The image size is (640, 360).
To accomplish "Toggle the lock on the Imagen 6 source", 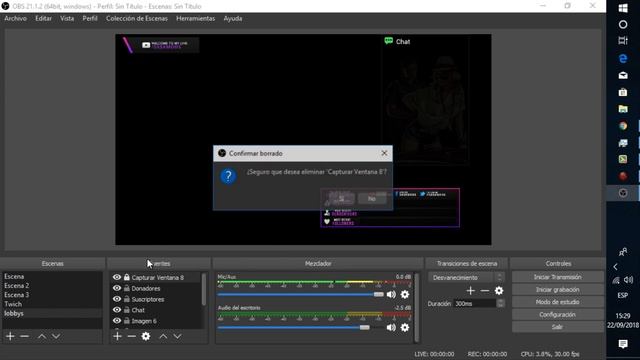I will (x=127, y=321).
